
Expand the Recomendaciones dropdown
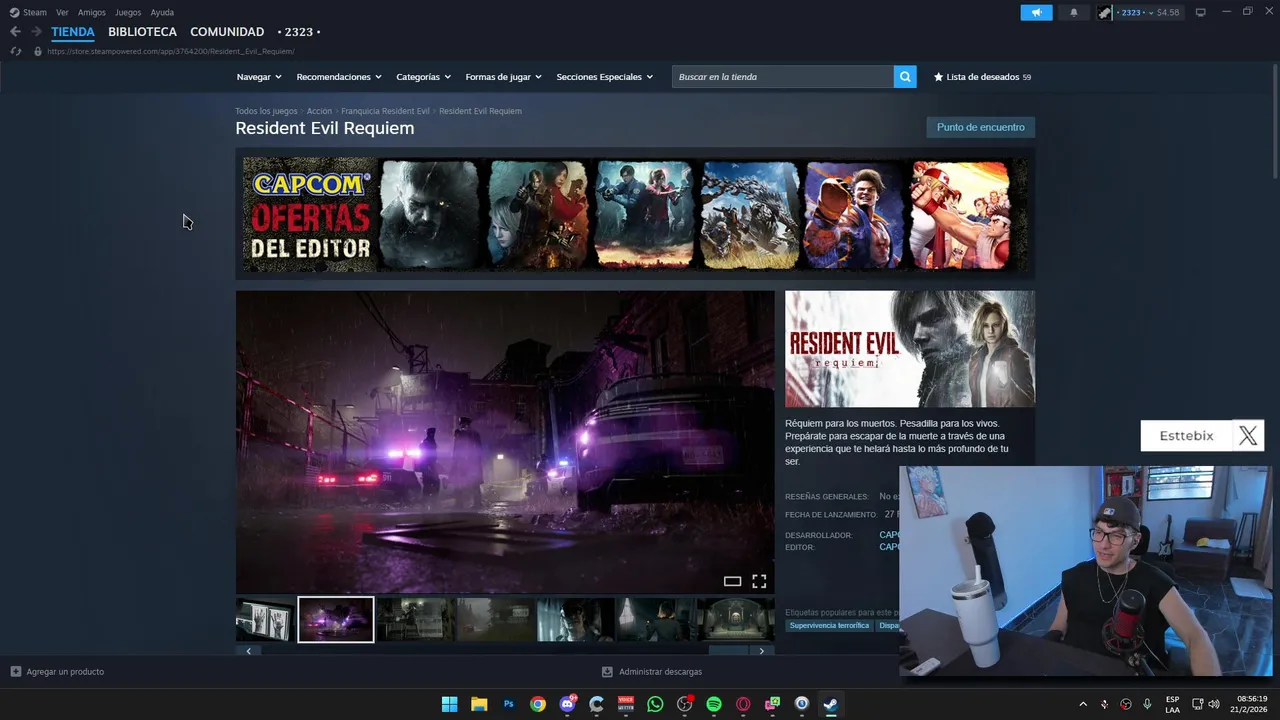339,77
